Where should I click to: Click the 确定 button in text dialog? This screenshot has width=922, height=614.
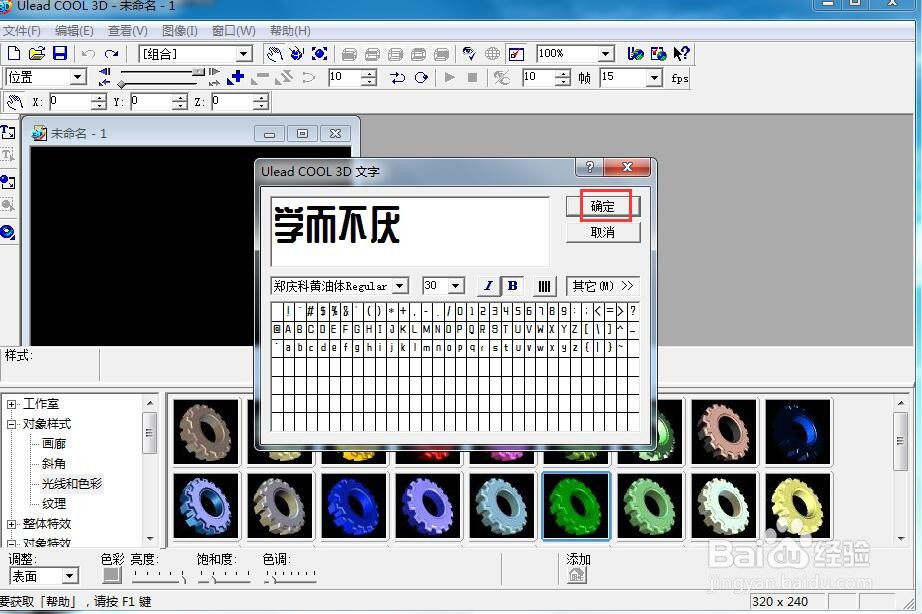pyautogui.click(x=603, y=206)
